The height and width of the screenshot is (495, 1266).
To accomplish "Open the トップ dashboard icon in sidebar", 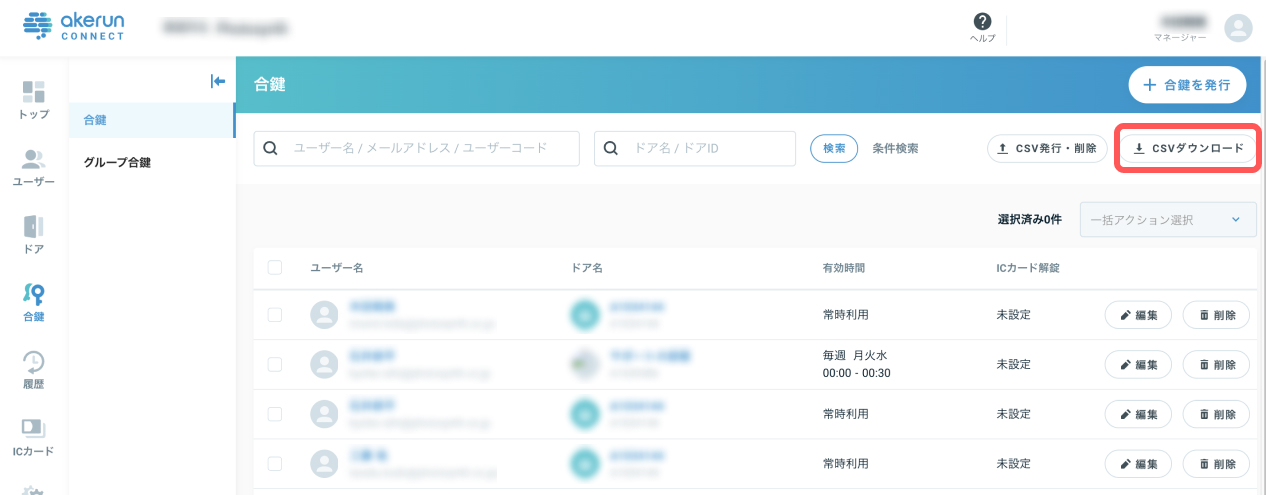I will (x=33, y=93).
